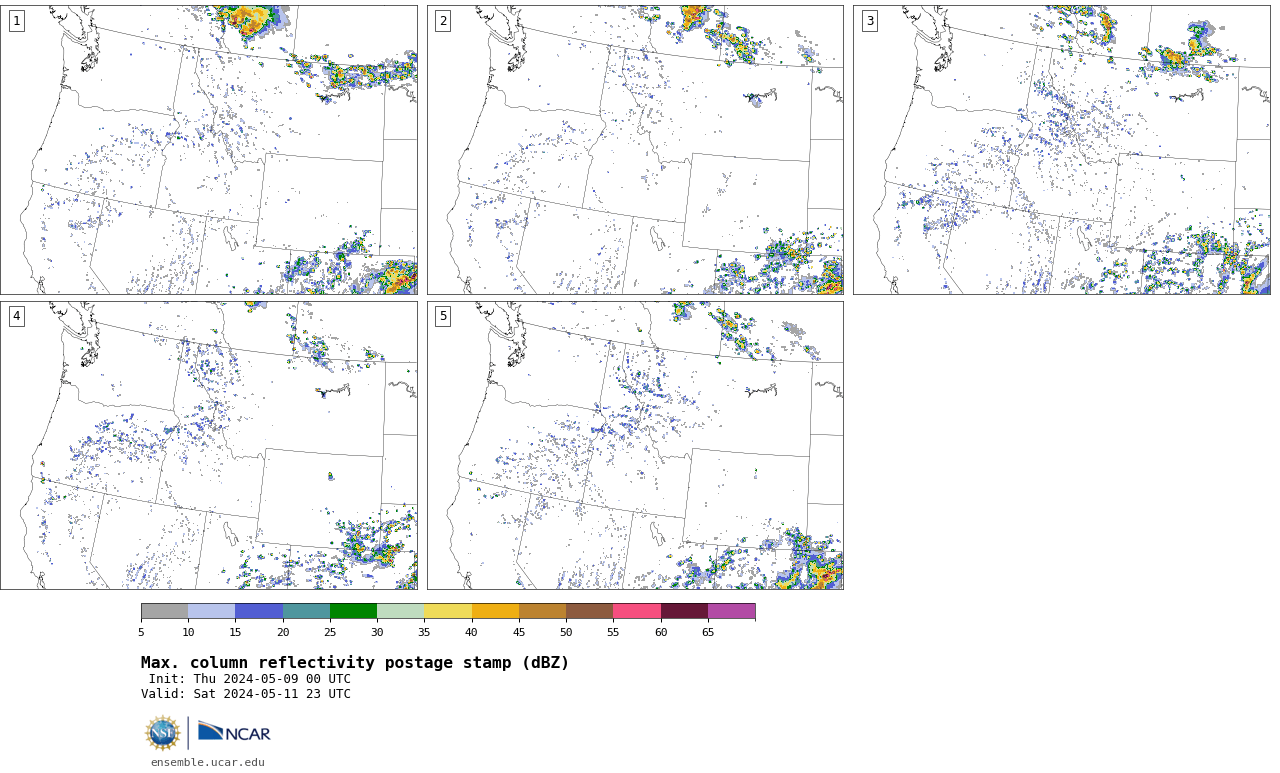The height and width of the screenshot is (773, 1280).
Task: Click the Valid: Sat 2024-05-11 23 UTC line
Action: 246,694
